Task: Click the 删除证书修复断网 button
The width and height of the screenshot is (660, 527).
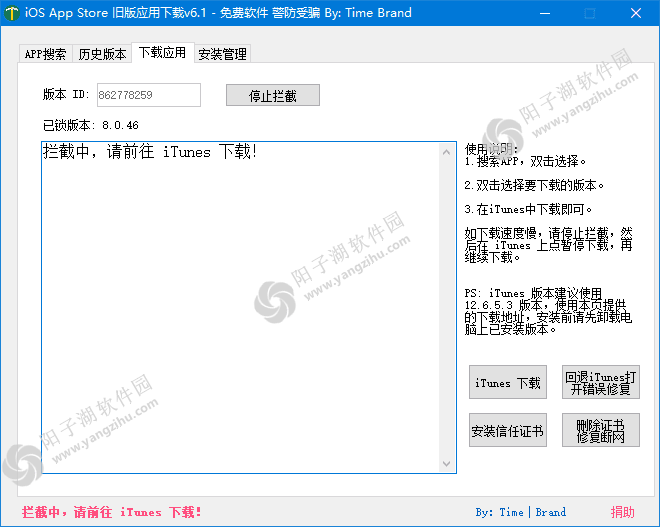Action: (601, 430)
